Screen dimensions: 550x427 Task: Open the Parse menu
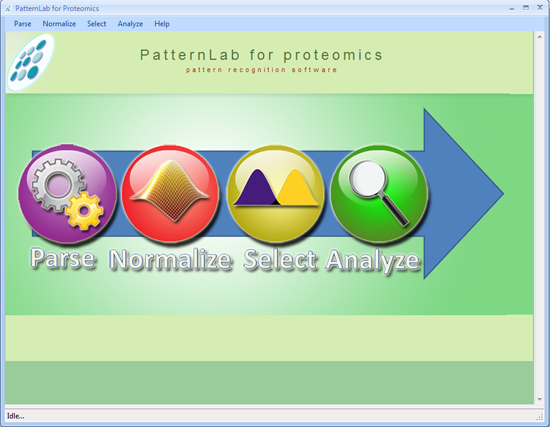(22, 24)
